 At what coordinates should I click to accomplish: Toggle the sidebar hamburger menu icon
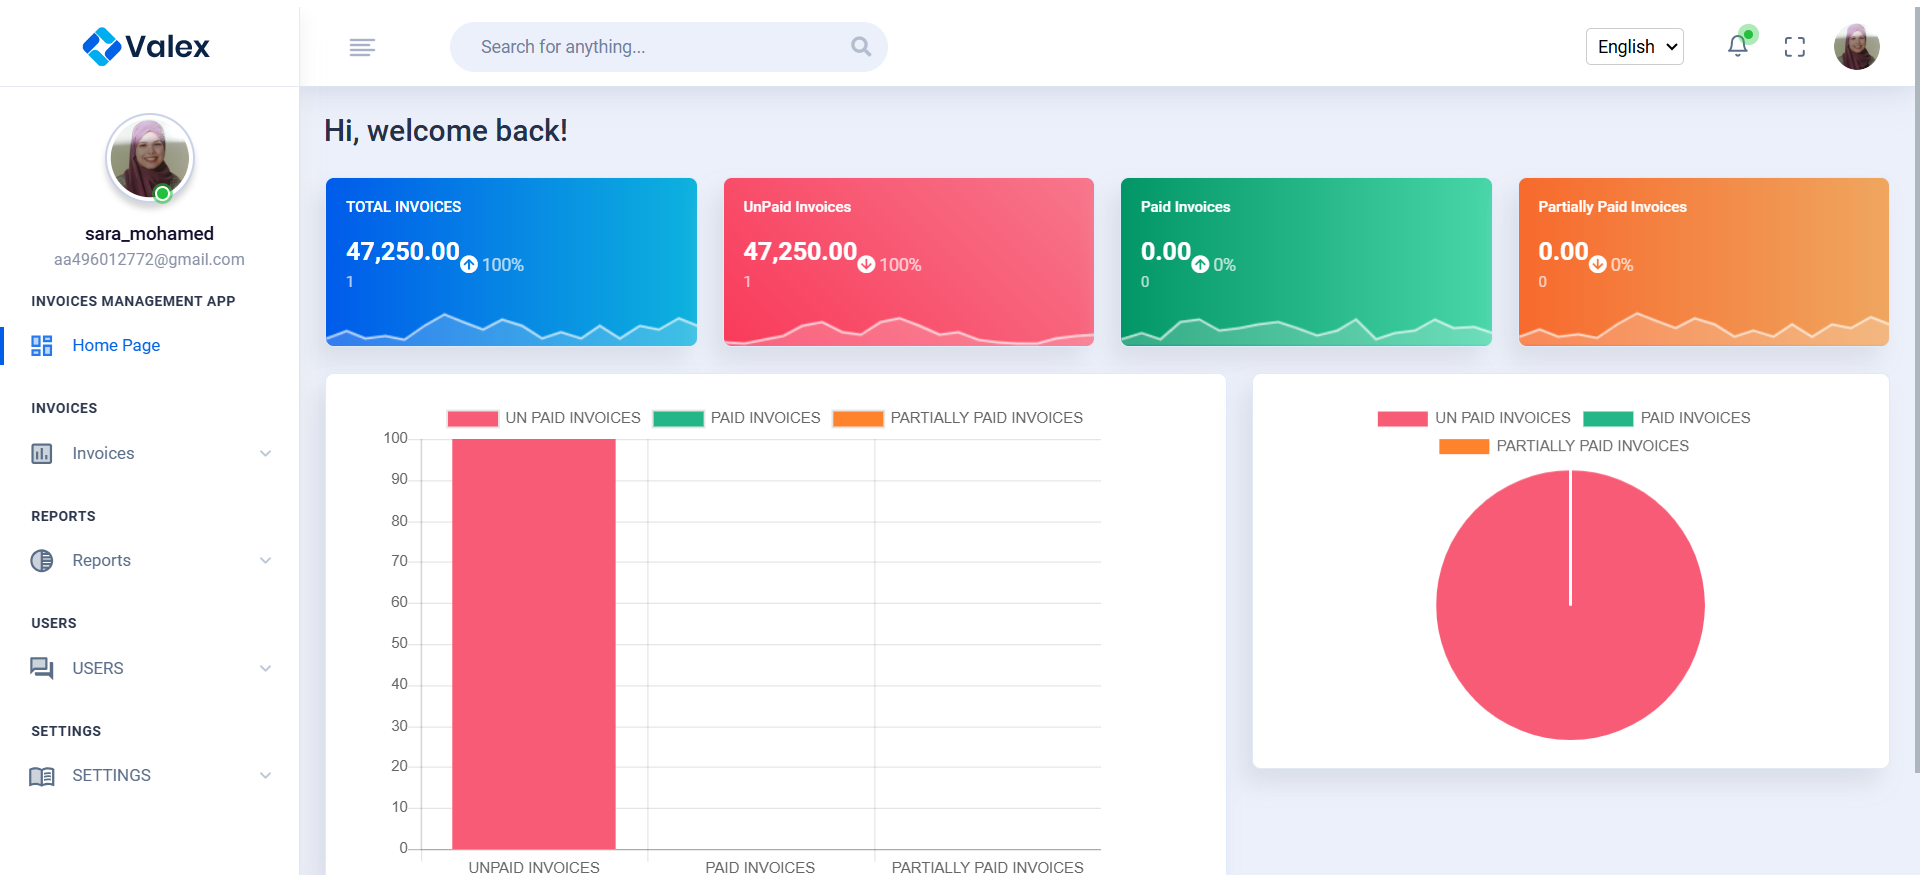(x=362, y=47)
